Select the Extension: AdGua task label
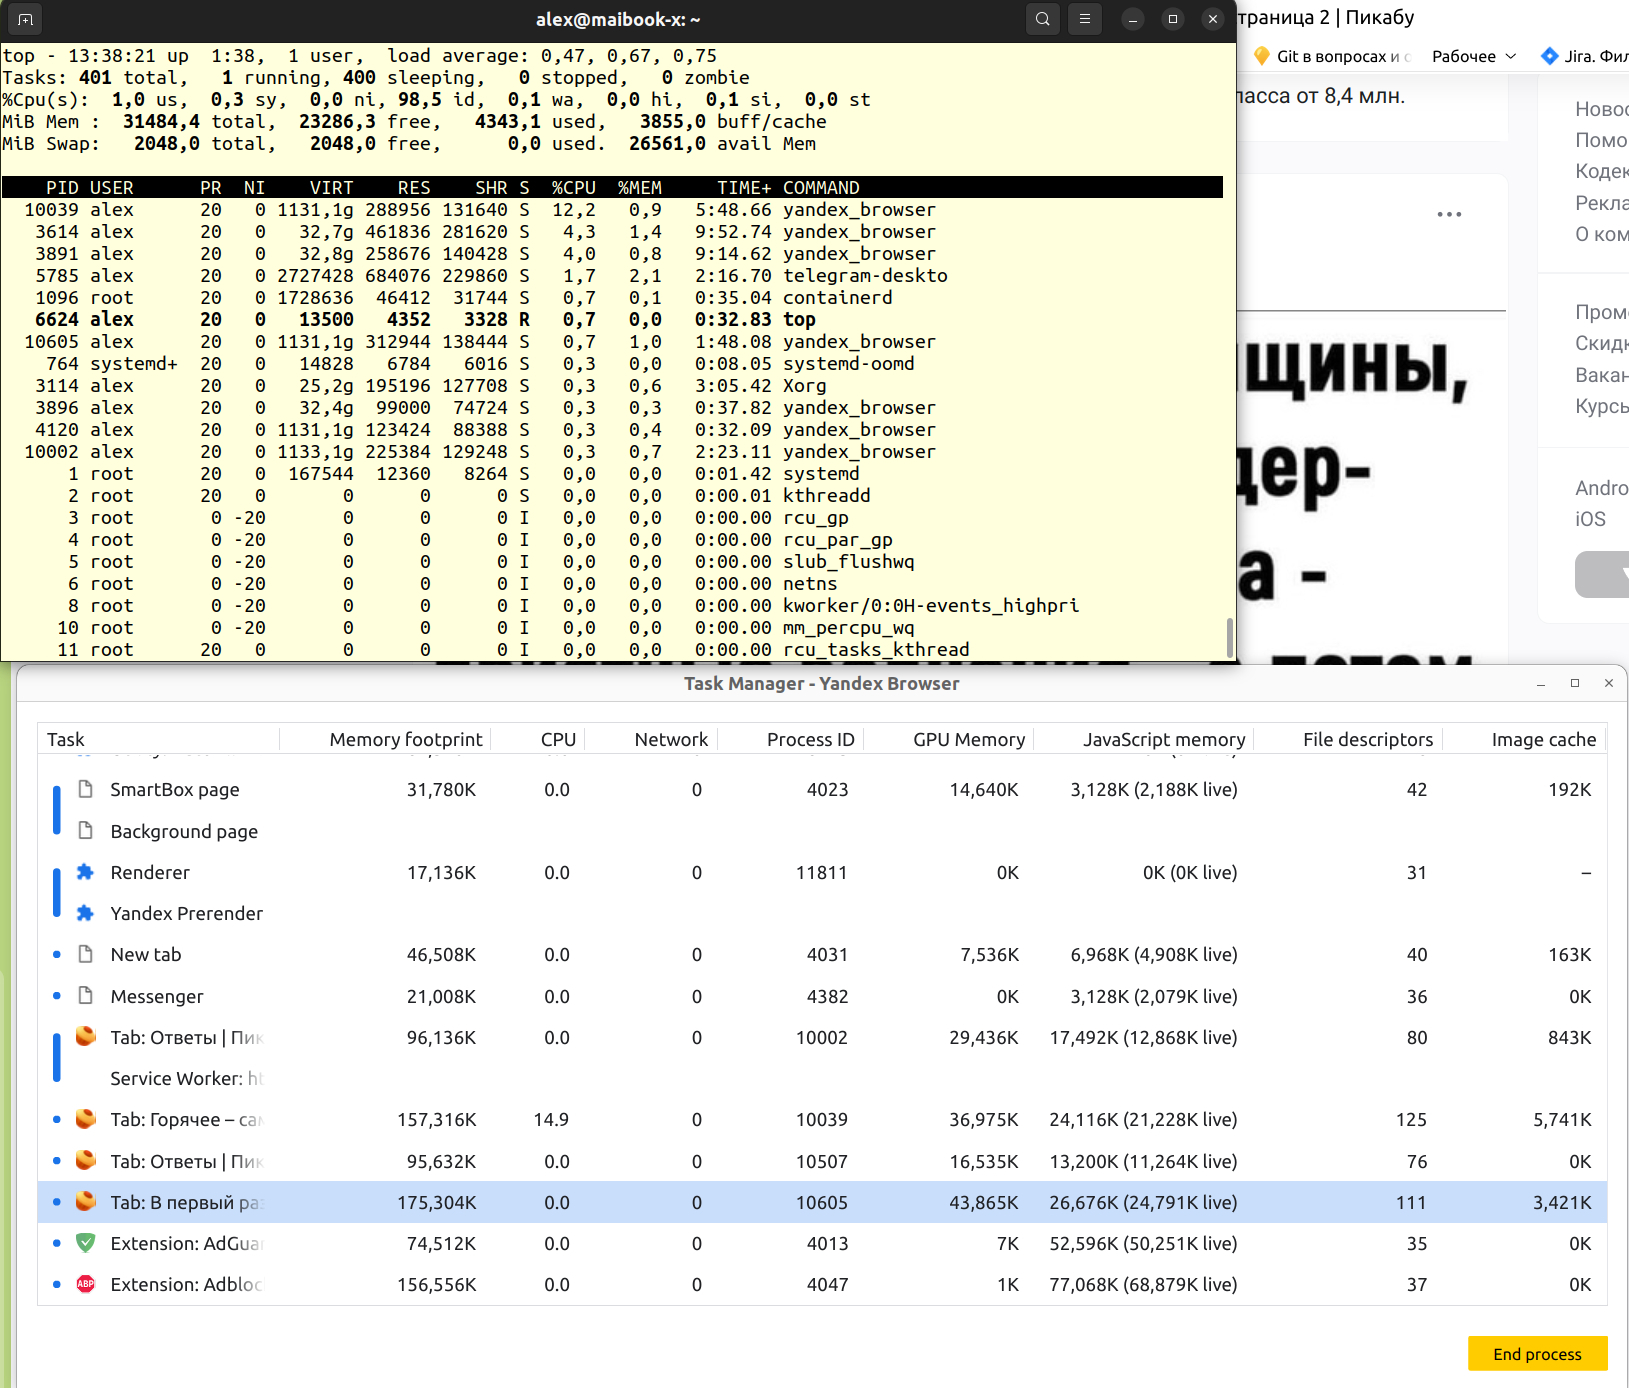This screenshot has height=1388, width=1629. click(187, 1243)
